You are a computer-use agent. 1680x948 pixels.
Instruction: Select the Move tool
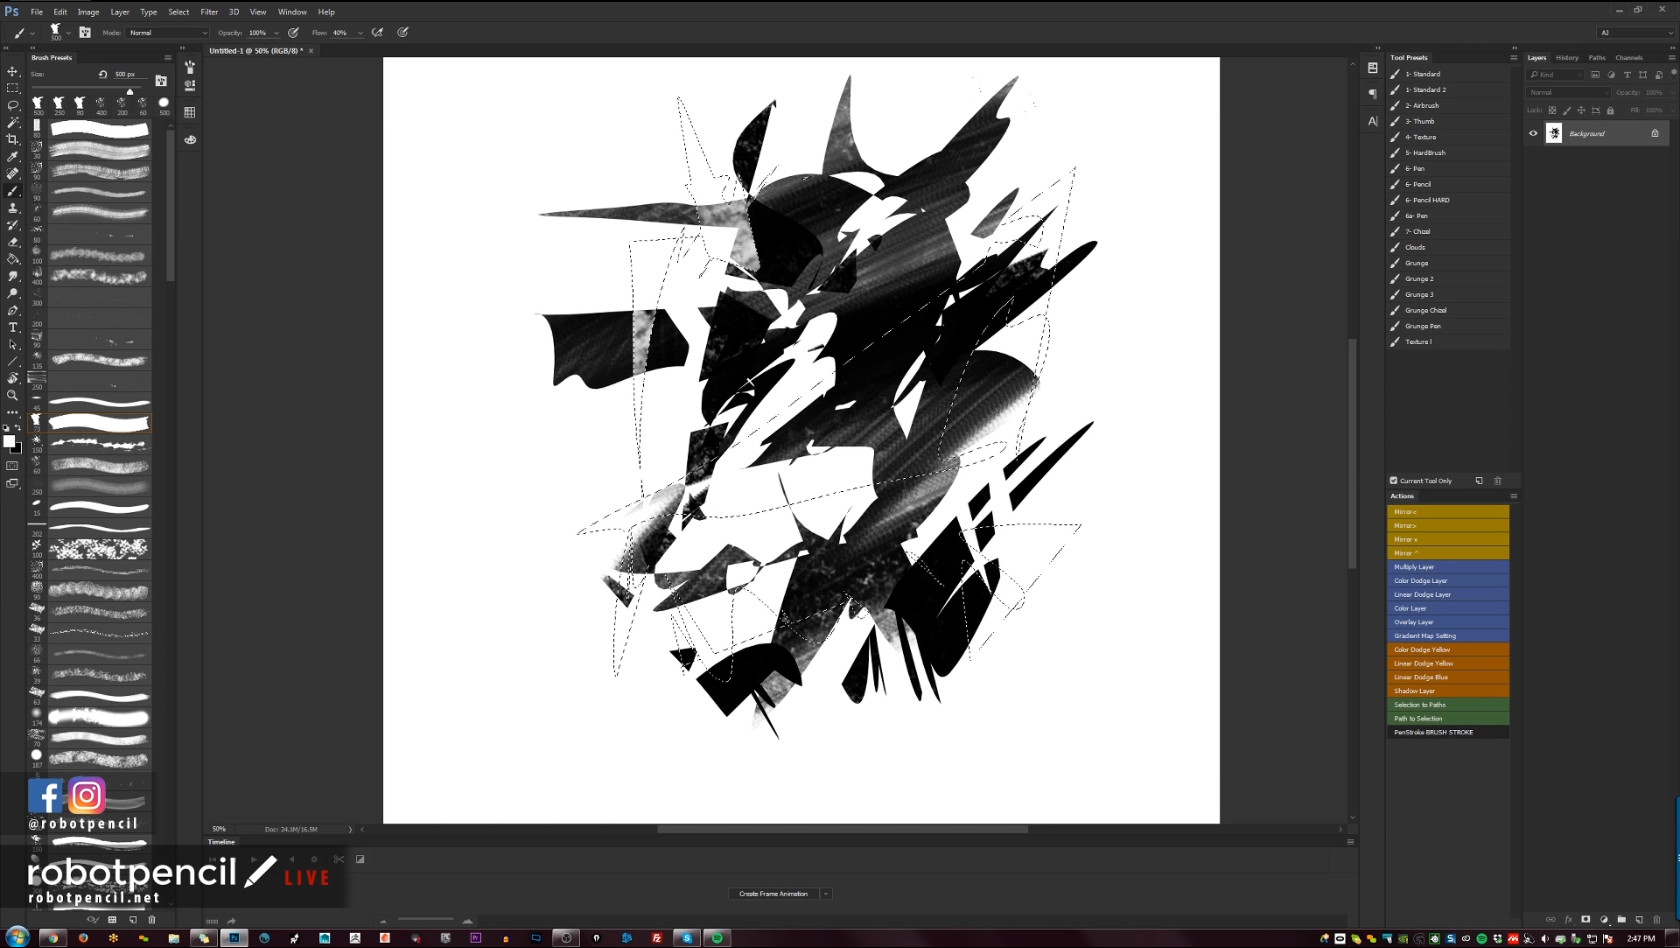tap(13, 71)
